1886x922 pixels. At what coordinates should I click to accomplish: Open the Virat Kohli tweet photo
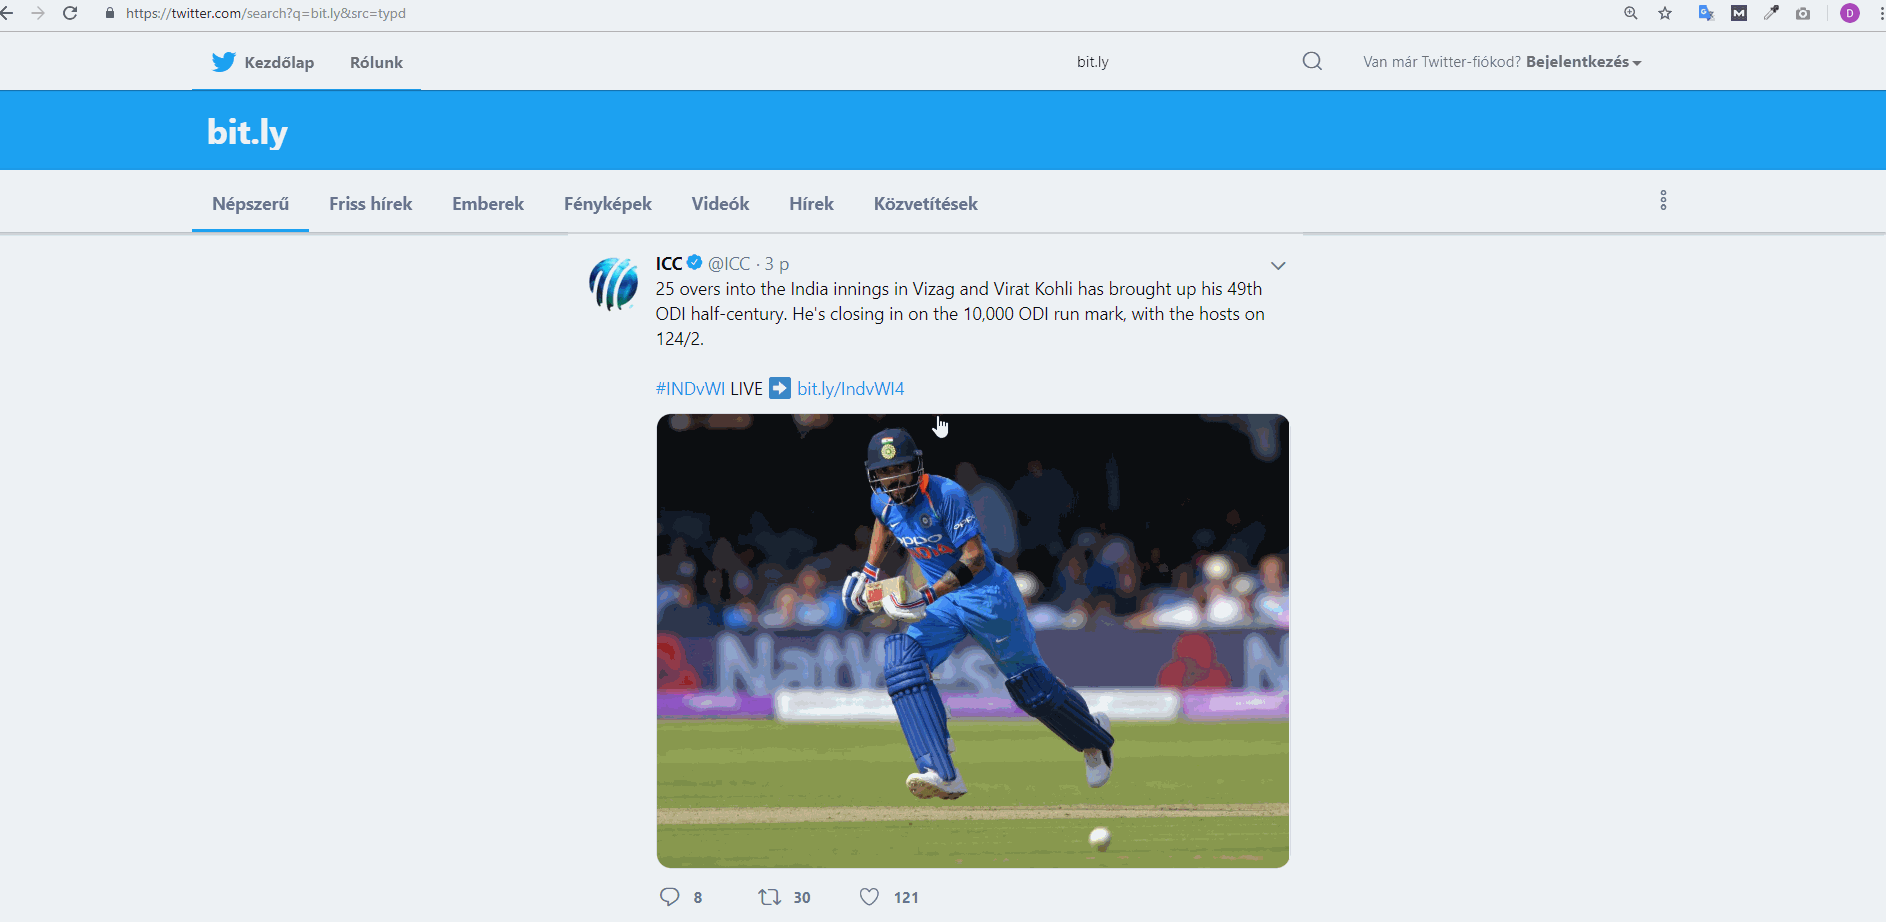(x=973, y=641)
